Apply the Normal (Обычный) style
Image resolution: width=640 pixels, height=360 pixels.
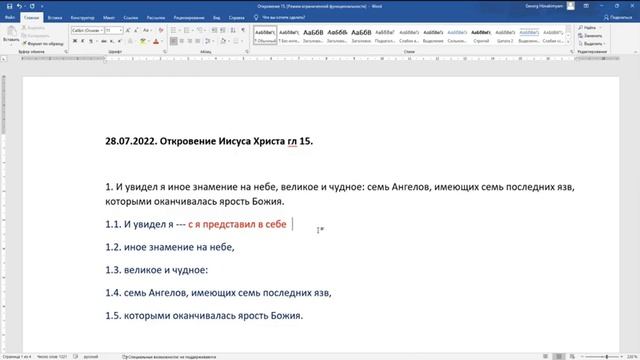(x=265, y=35)
